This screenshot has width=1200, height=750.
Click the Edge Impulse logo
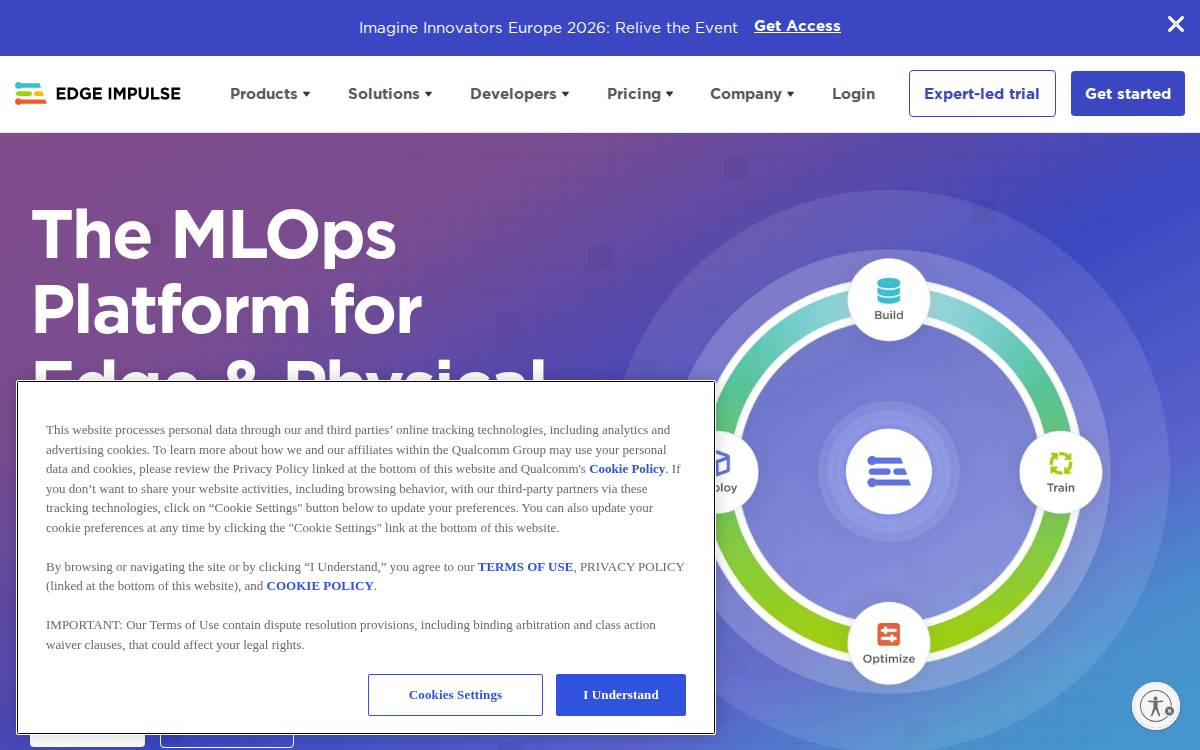98,94
